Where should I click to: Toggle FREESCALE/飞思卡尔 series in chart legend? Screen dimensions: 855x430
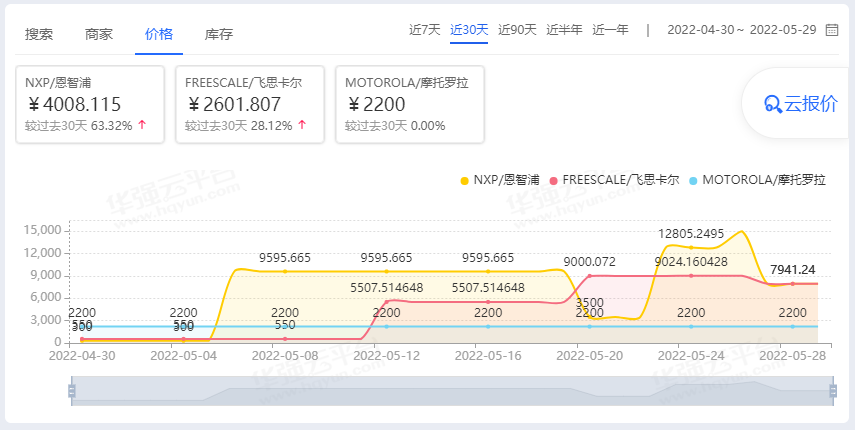click(x=615, y=180)
